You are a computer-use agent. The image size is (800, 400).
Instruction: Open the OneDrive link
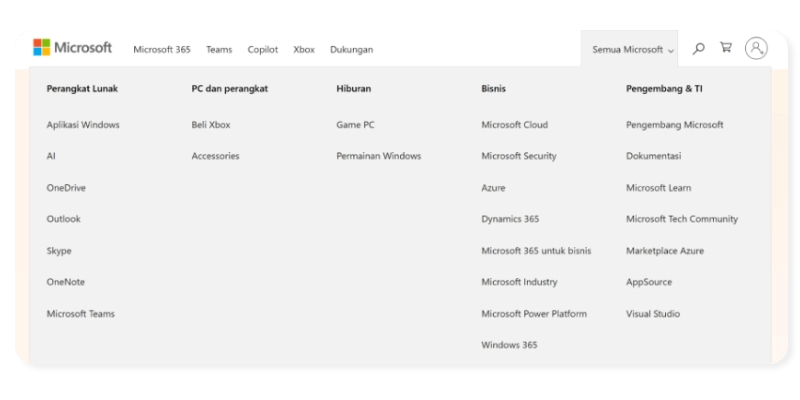[66, 188]
